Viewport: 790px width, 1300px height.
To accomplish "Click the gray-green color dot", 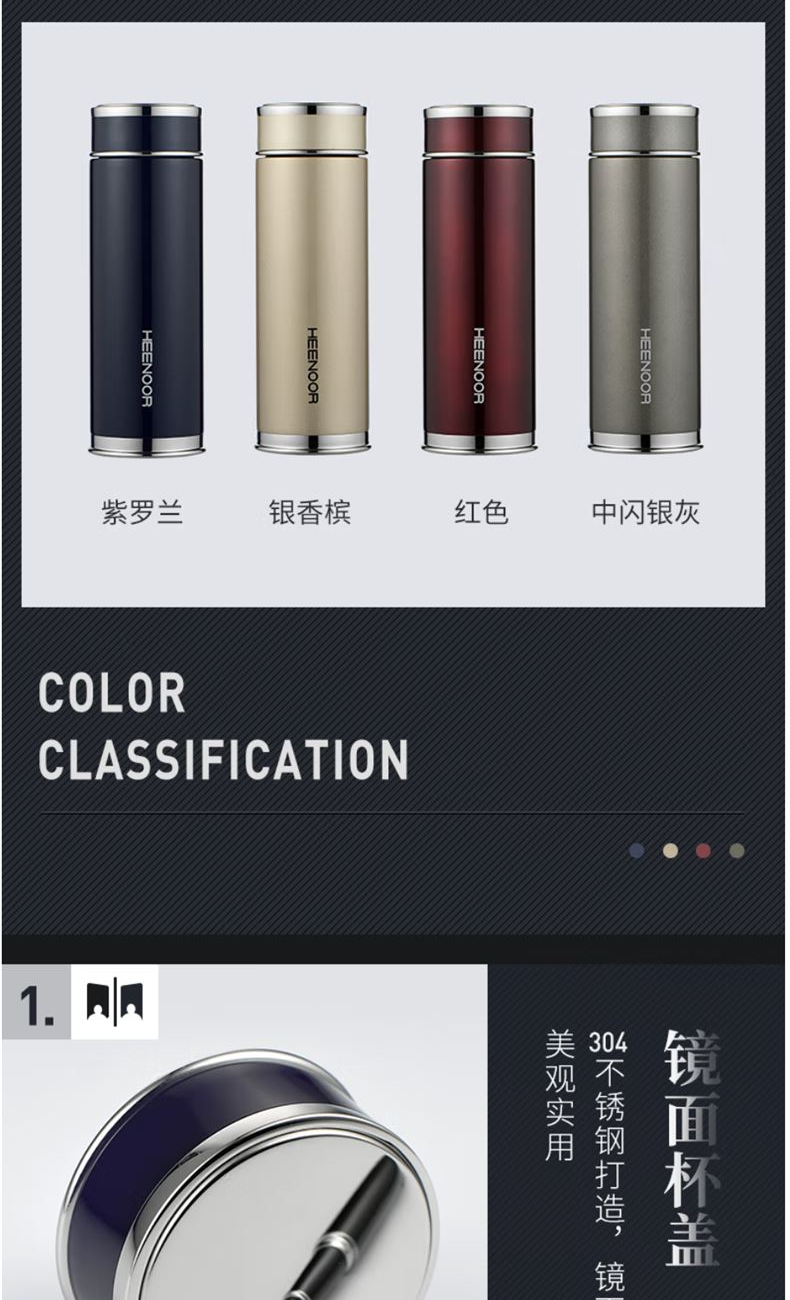I will 737,851.
